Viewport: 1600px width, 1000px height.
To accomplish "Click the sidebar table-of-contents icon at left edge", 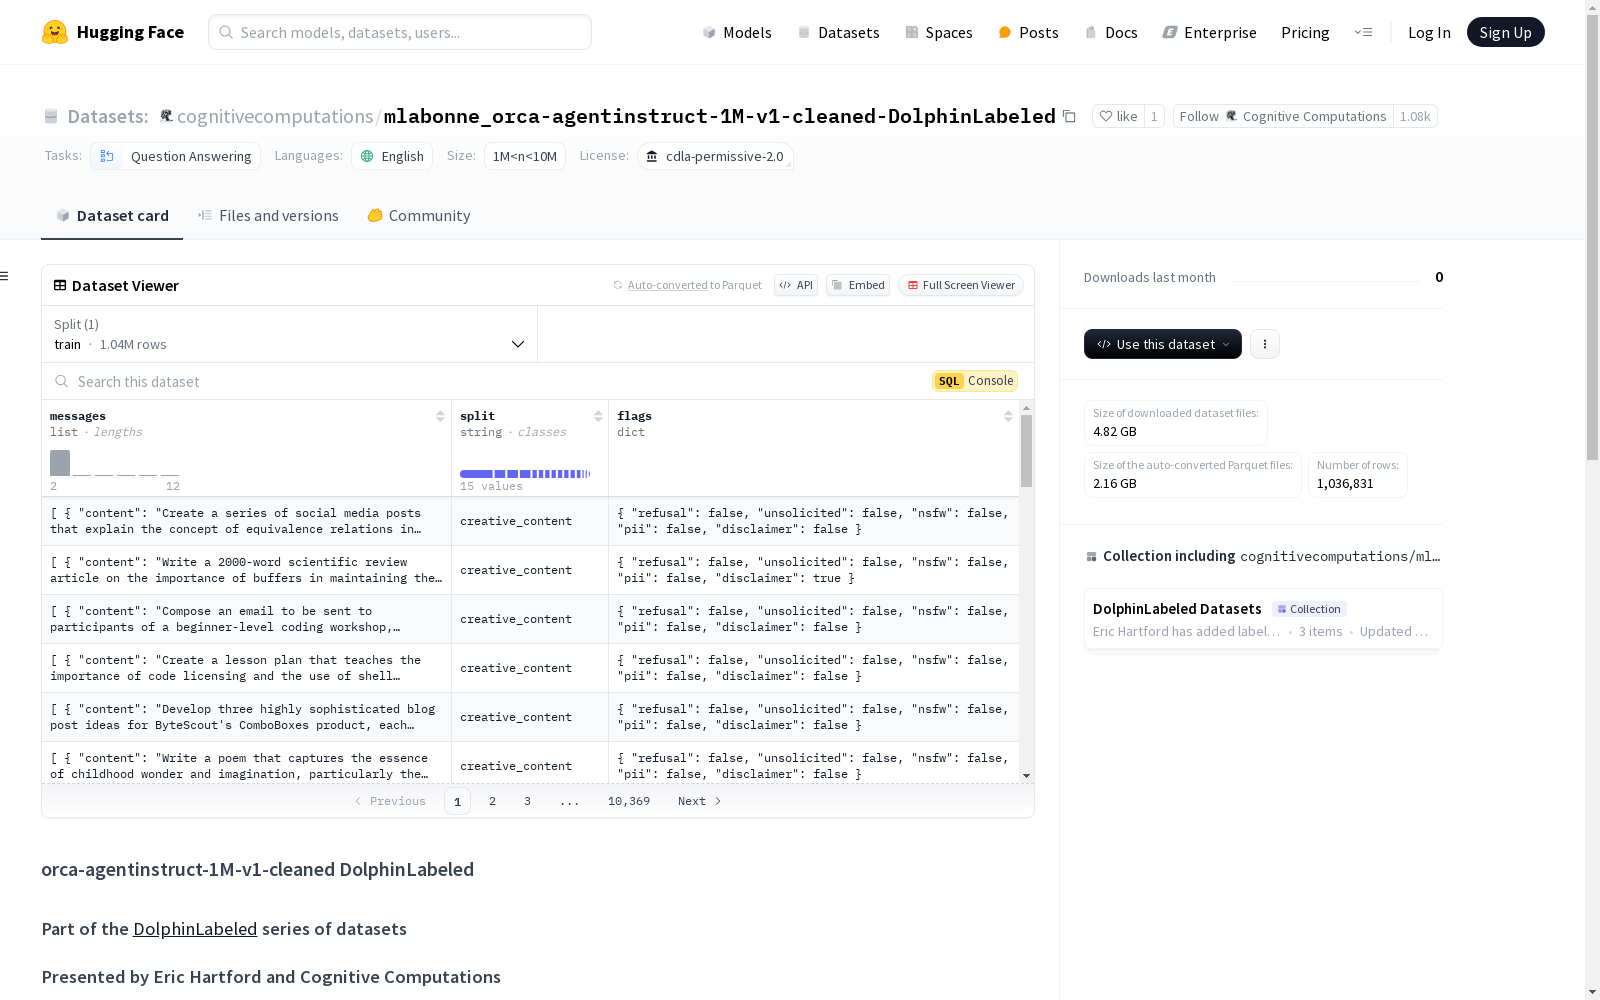I will [5, 276].
